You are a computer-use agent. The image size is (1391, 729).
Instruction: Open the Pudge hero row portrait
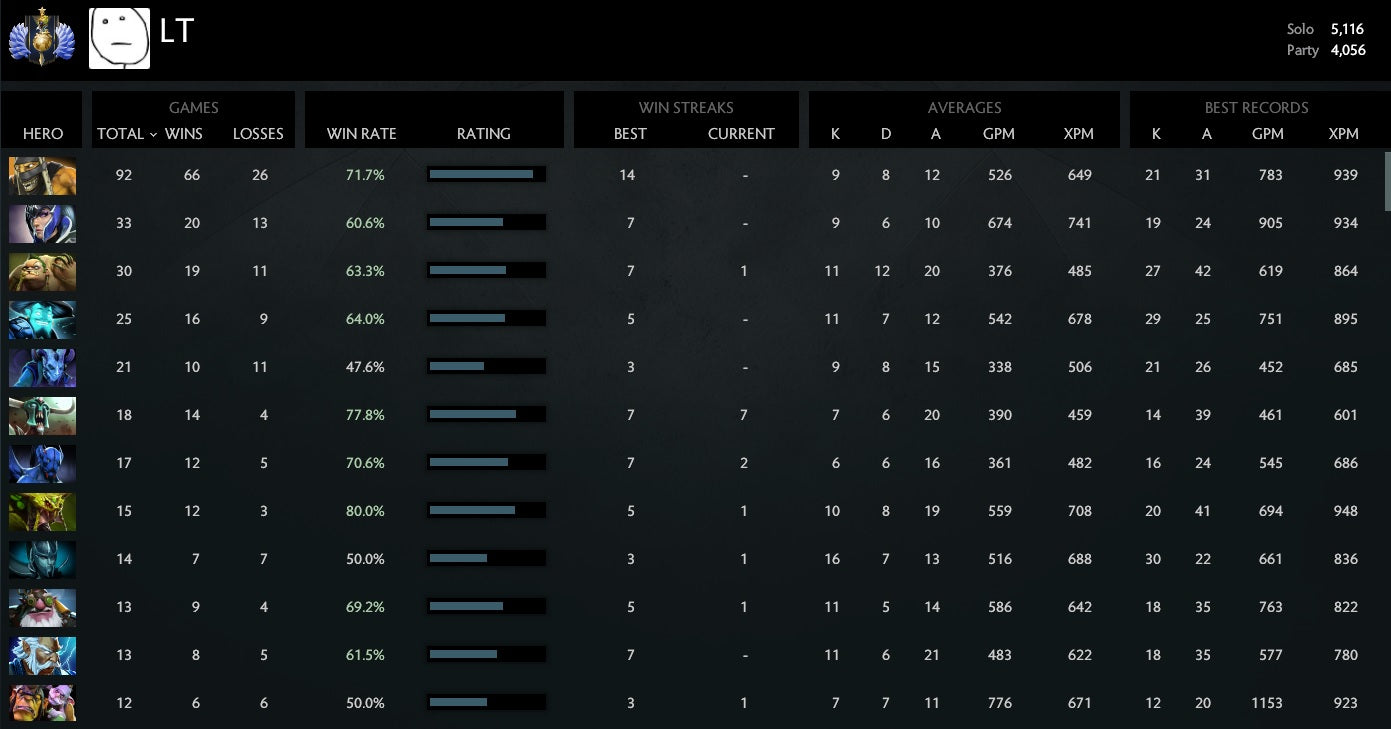[x=42, y=272]
